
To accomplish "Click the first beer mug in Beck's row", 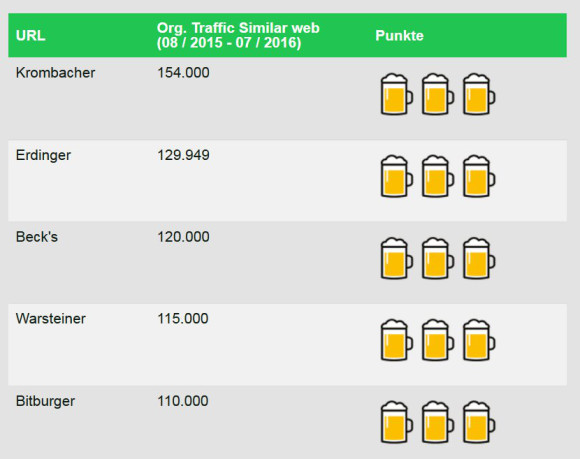I will (397, 258).
